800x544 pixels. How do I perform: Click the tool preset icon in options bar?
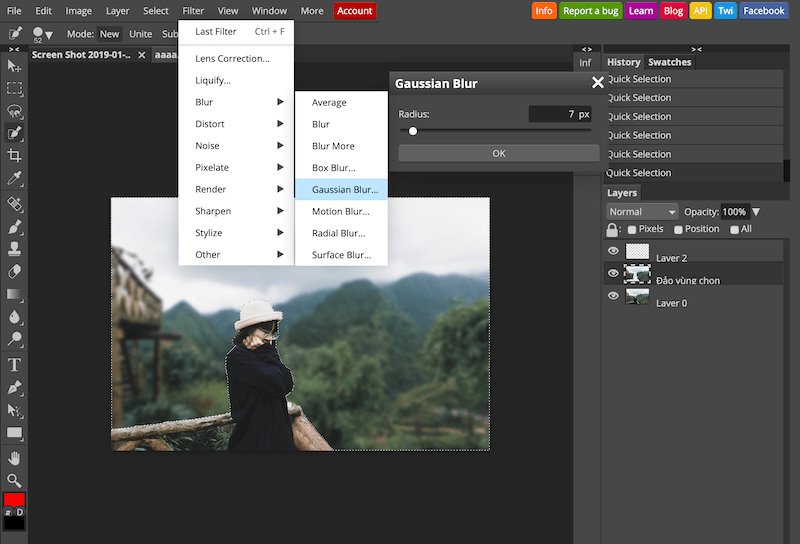(x=15, y=34)
